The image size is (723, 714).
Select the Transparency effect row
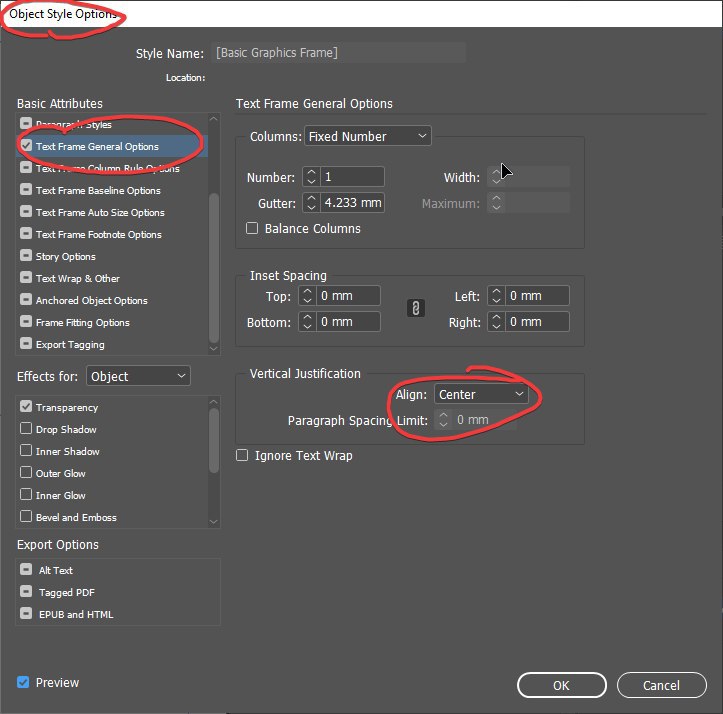[112, 407]
